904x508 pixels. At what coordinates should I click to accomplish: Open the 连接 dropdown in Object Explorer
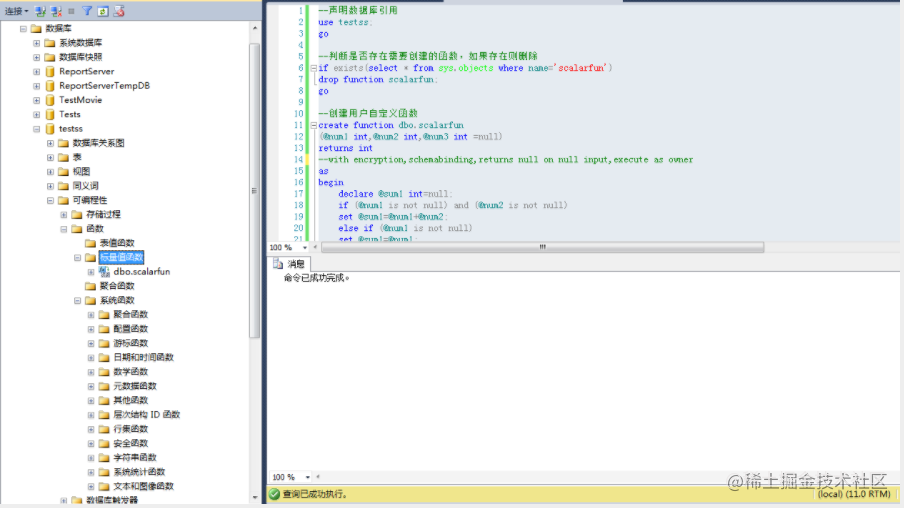coord(17,11)
